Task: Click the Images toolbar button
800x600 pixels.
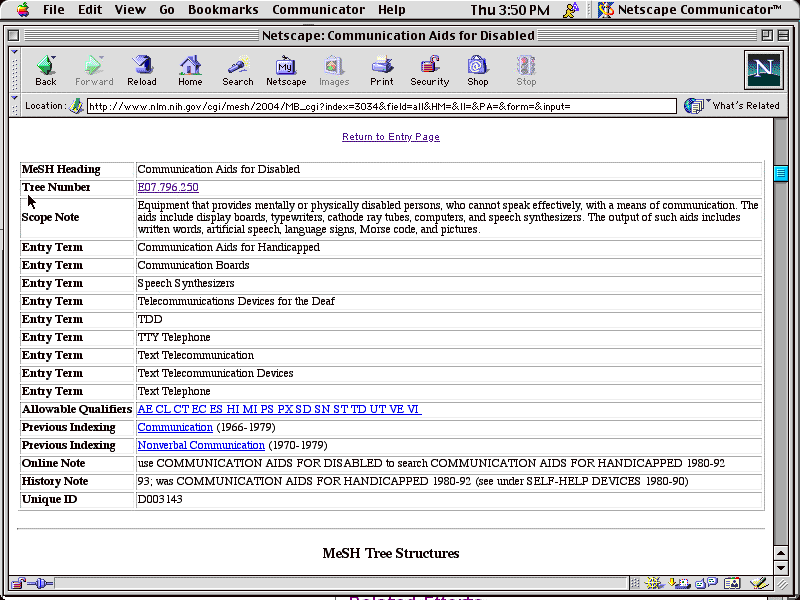Action: tap(334, 70)
